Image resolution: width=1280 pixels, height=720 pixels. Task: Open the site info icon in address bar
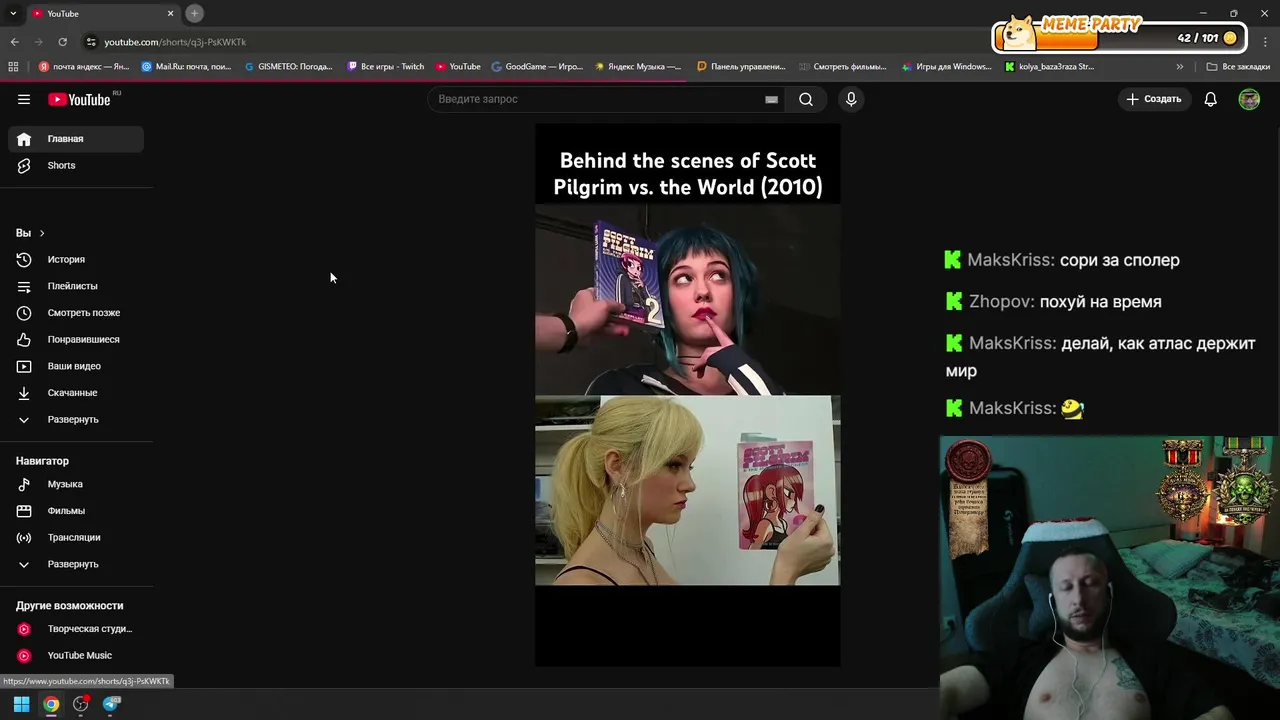pos(91,42)
